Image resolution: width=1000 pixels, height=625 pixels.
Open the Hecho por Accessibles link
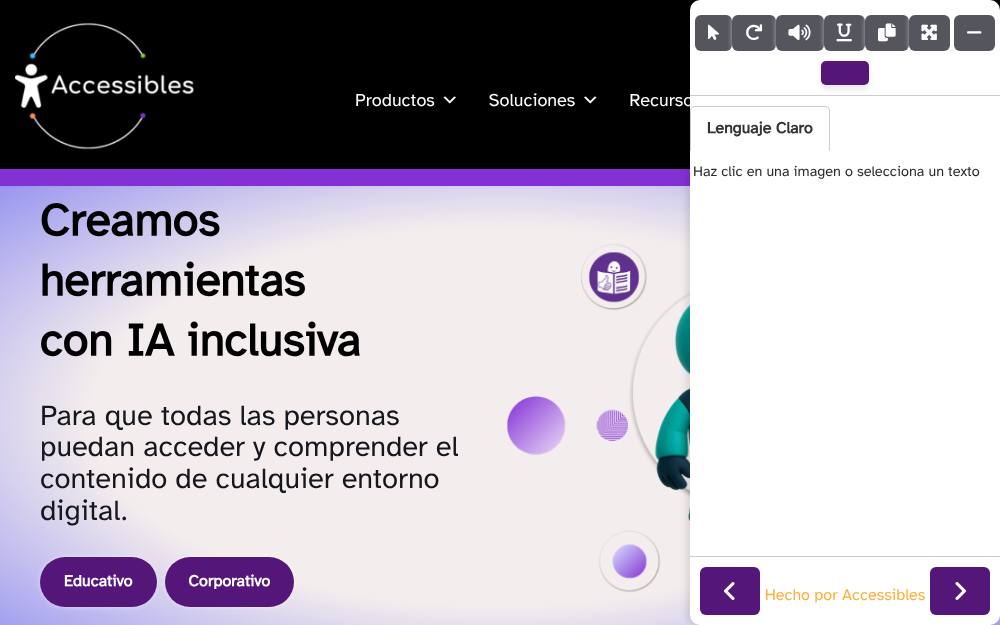pos(844,594)
